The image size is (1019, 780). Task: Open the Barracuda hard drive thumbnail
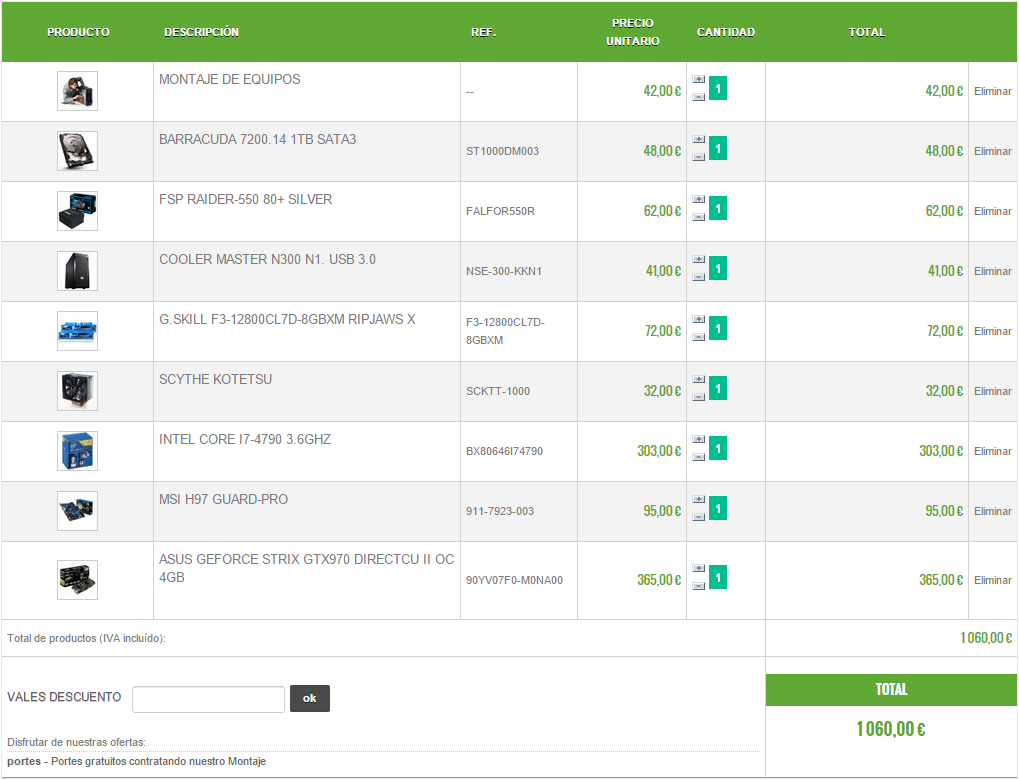pyautogui.click(x=77, y=151)
